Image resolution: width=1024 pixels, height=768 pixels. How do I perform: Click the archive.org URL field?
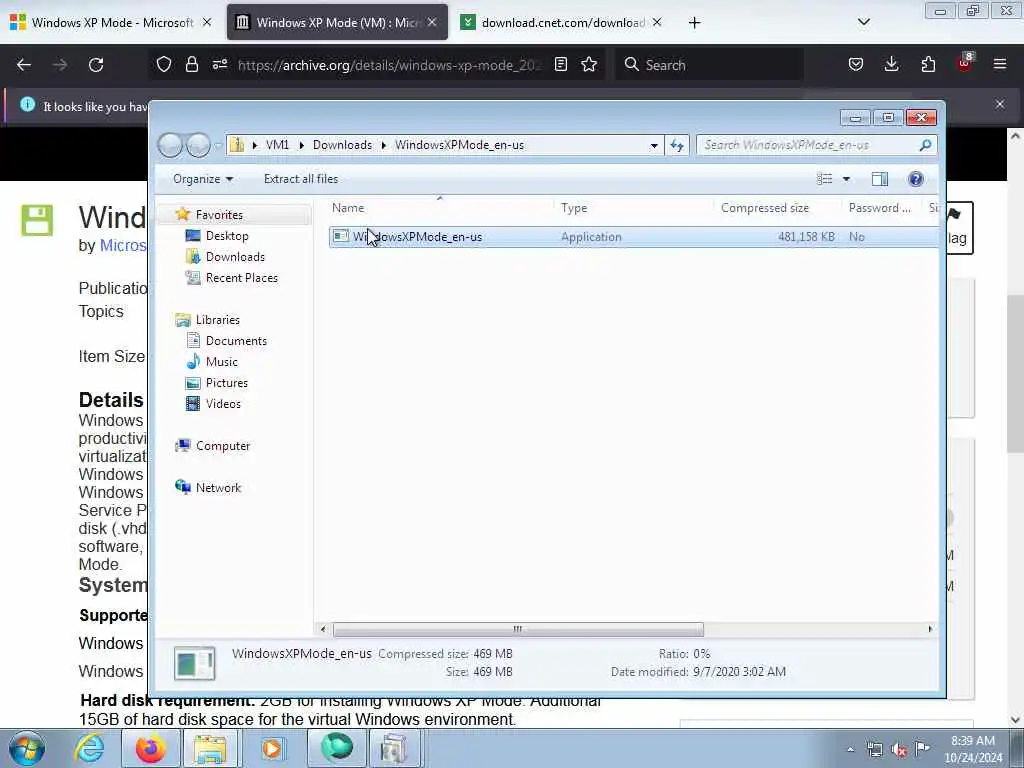click(x=389, y=65)
